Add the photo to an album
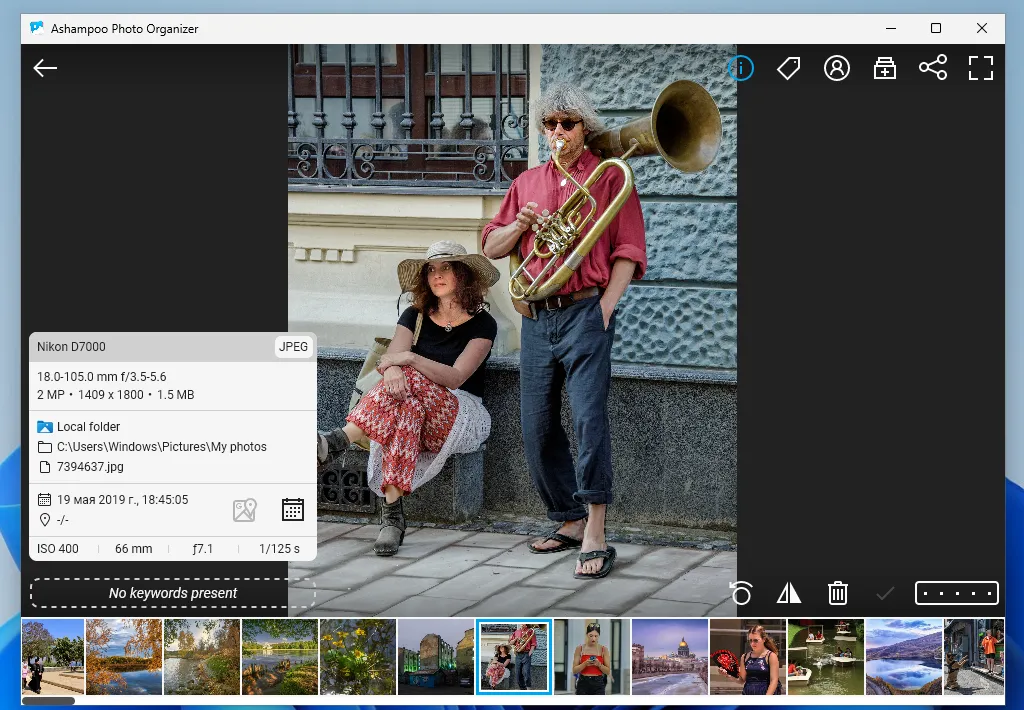 [x=885, y=68]
